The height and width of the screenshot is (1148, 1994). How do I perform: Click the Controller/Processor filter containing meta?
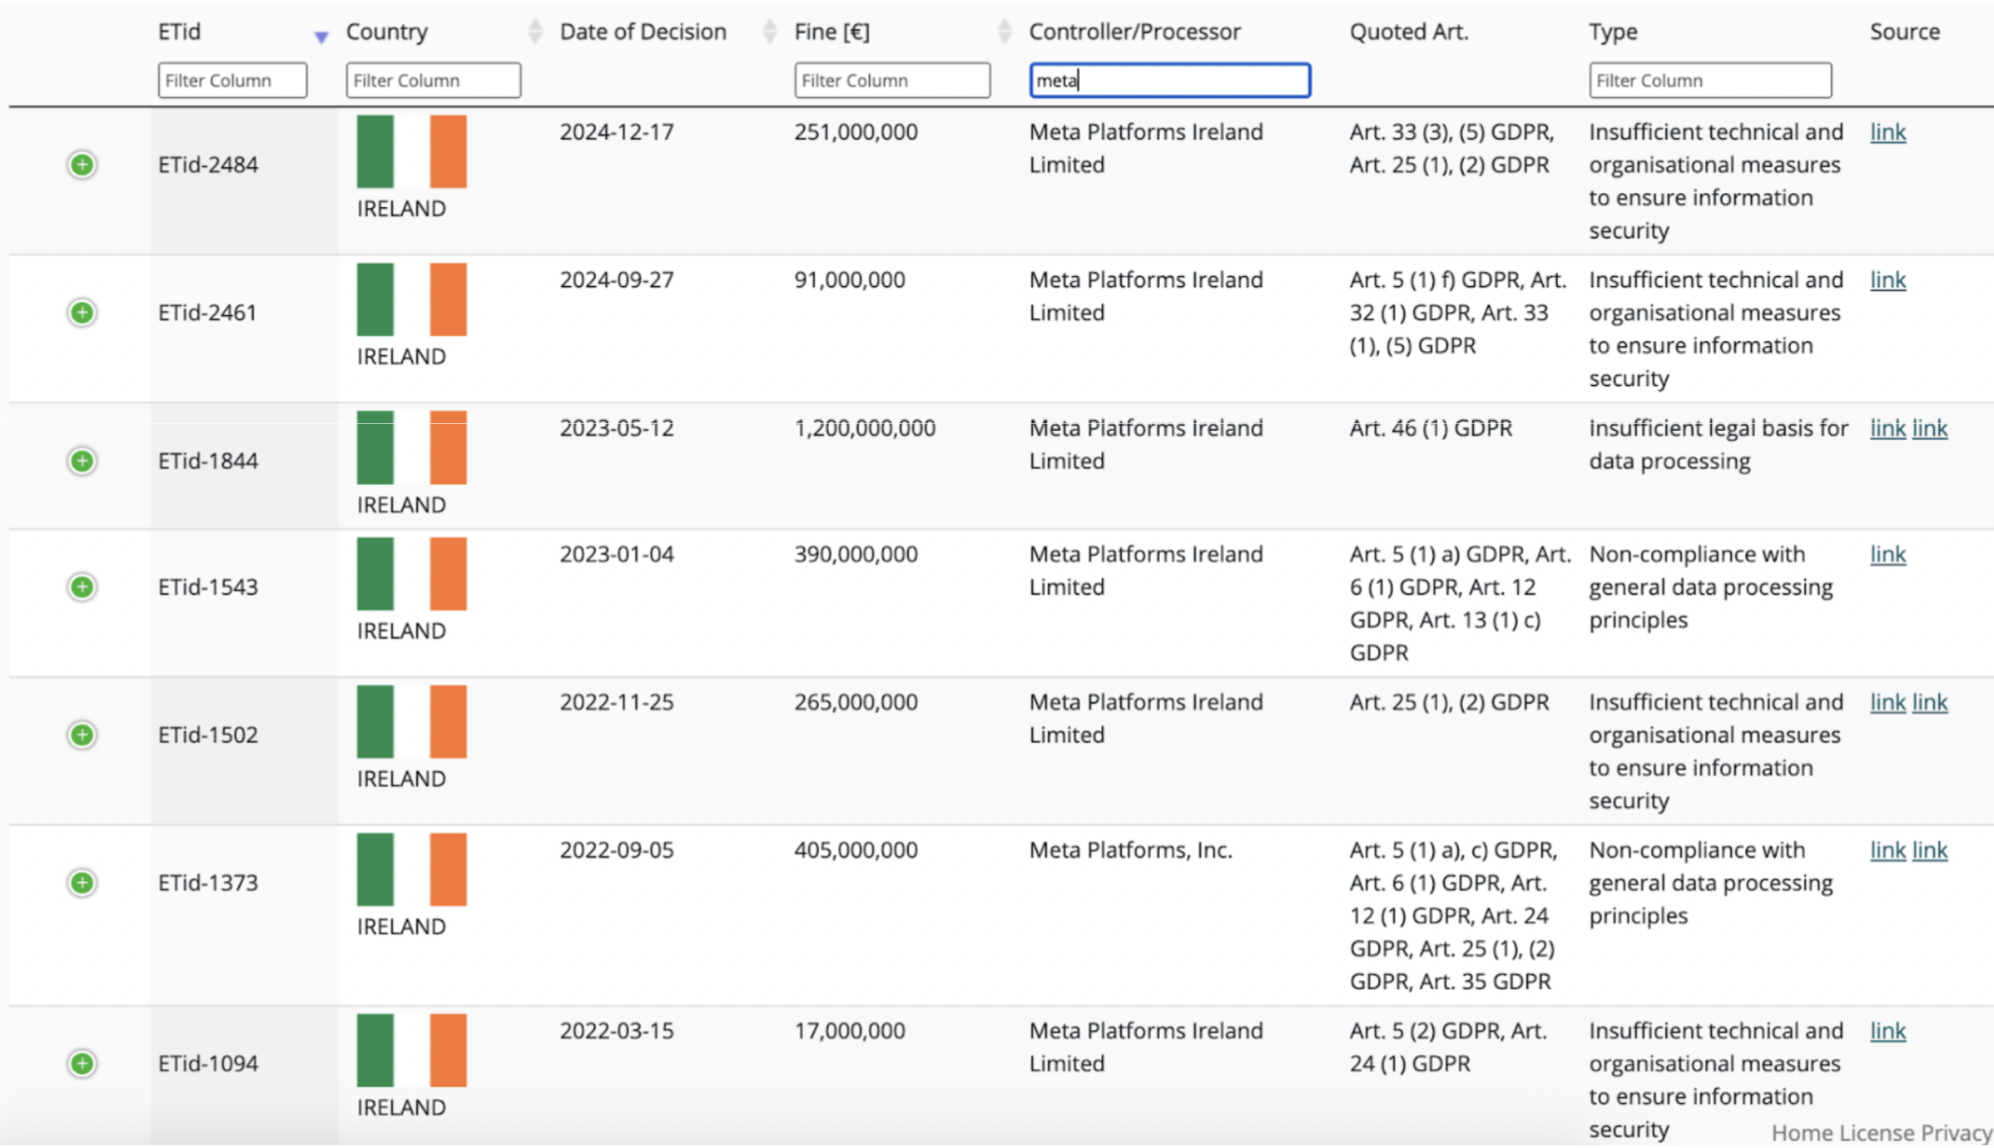1169,80
